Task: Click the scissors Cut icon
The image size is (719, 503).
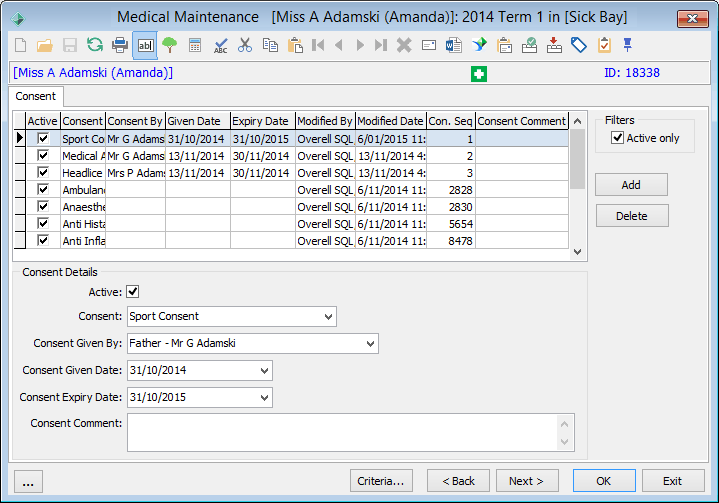Action: [x=245, y=45]
